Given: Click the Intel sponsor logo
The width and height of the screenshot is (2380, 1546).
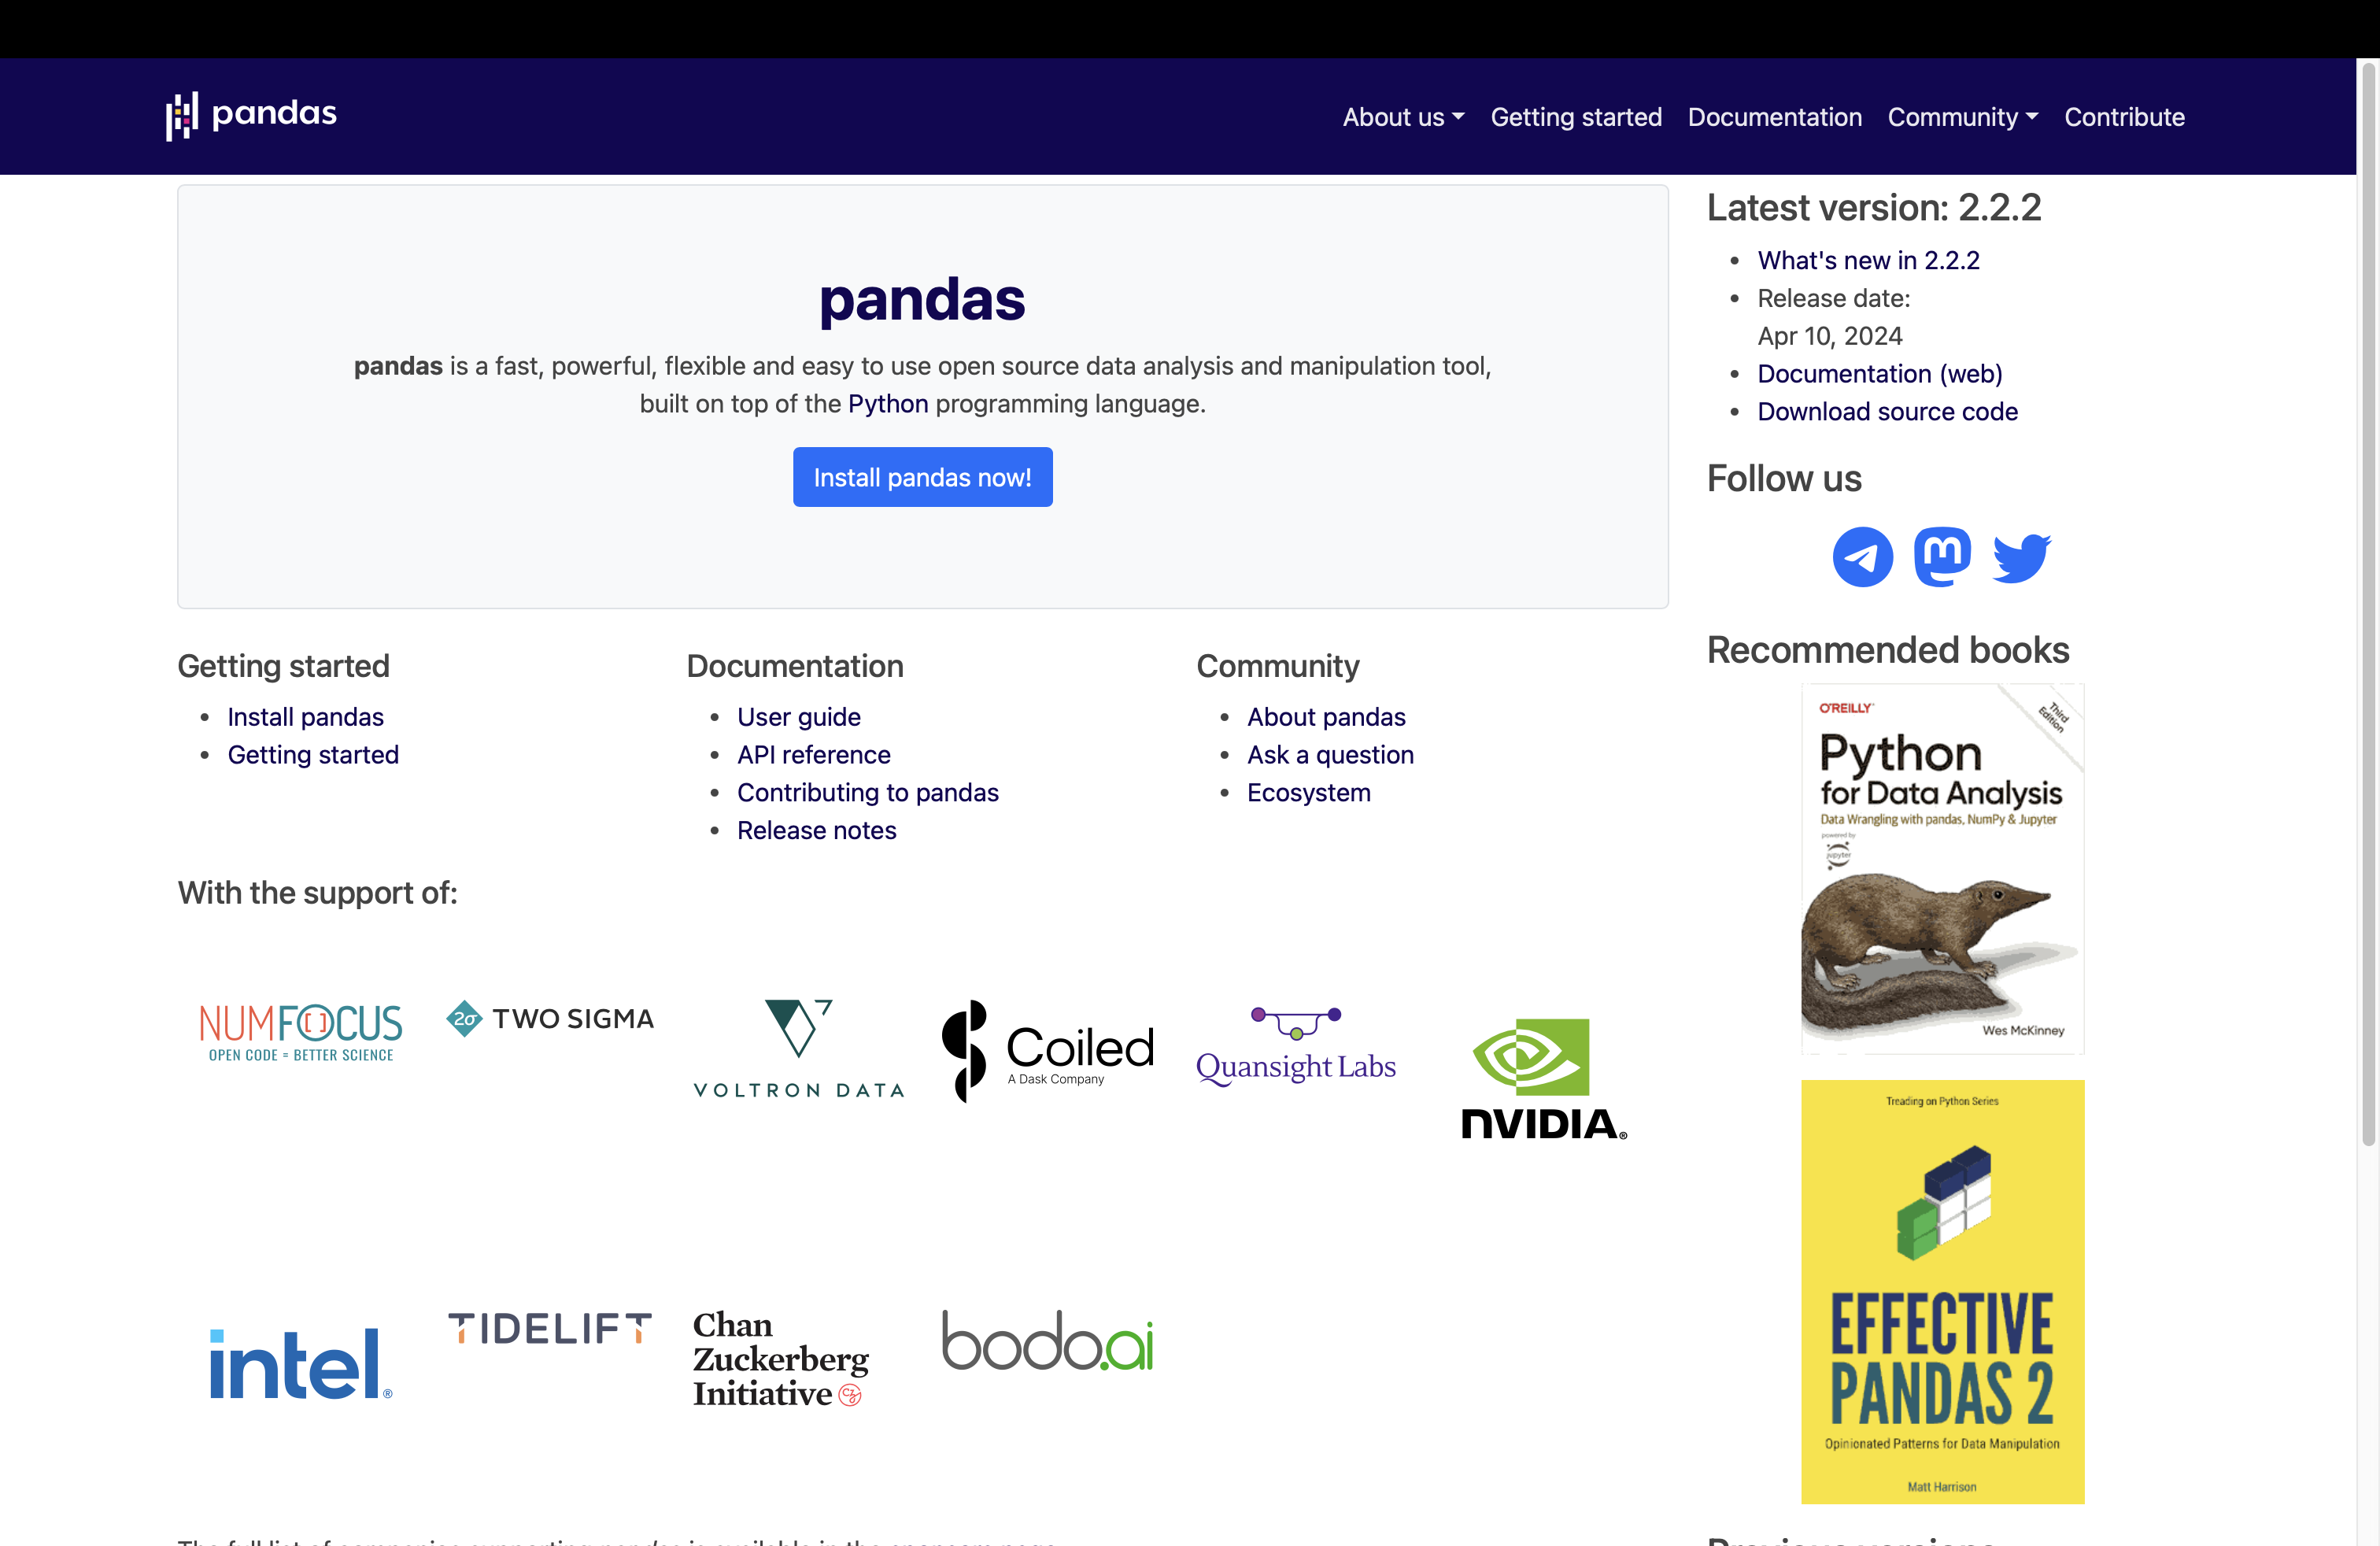Looking at the screenshot, I should point(299,1360).
